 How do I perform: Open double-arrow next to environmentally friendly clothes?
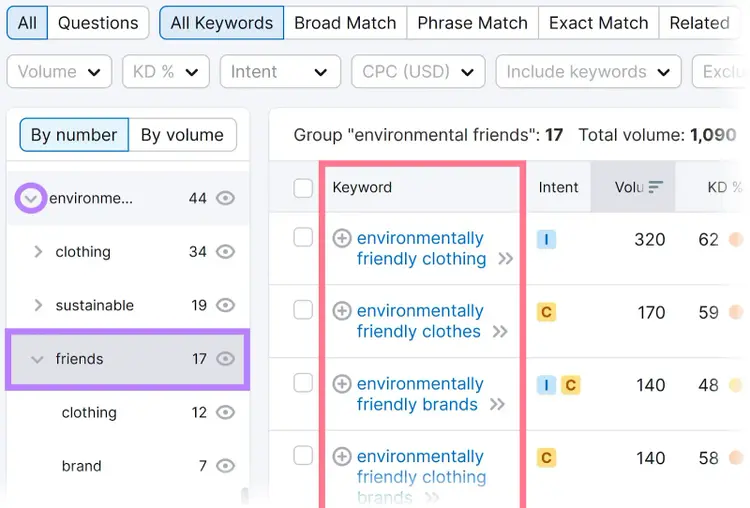click(500, 331)
